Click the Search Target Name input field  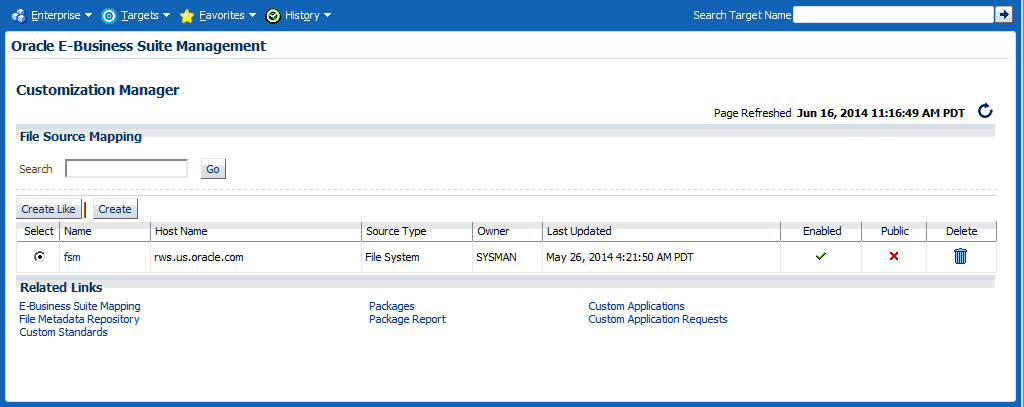coord(893,14)
